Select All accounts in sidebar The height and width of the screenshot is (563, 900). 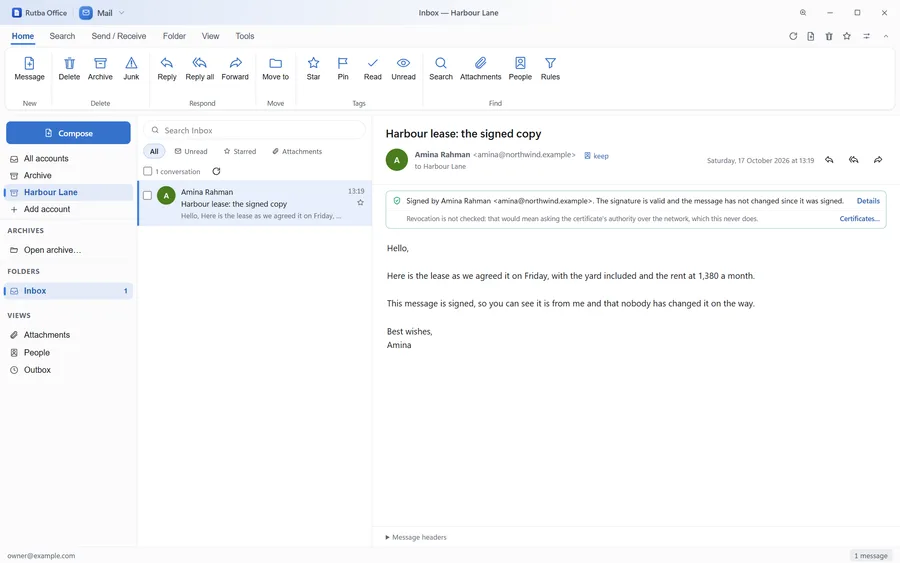pyautogui.click(x=68, y=158)
